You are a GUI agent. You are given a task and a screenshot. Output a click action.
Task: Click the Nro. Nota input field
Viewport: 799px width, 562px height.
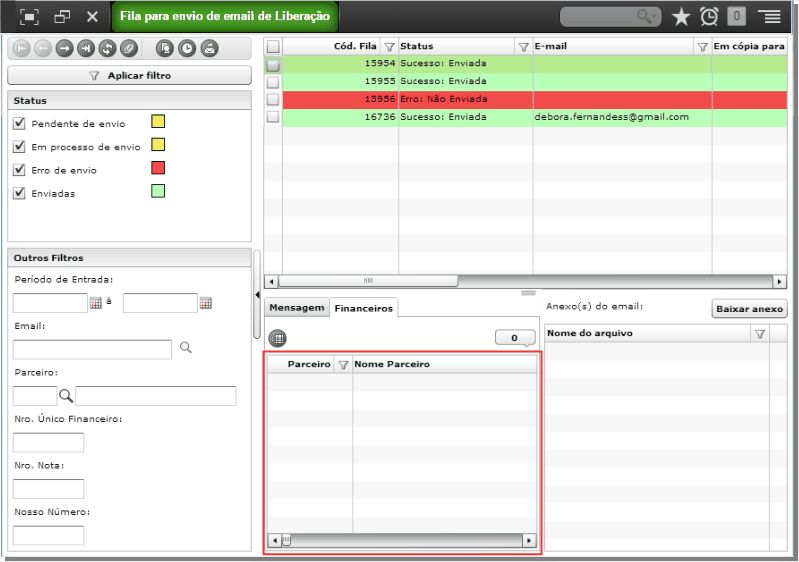tap(48, 489)
